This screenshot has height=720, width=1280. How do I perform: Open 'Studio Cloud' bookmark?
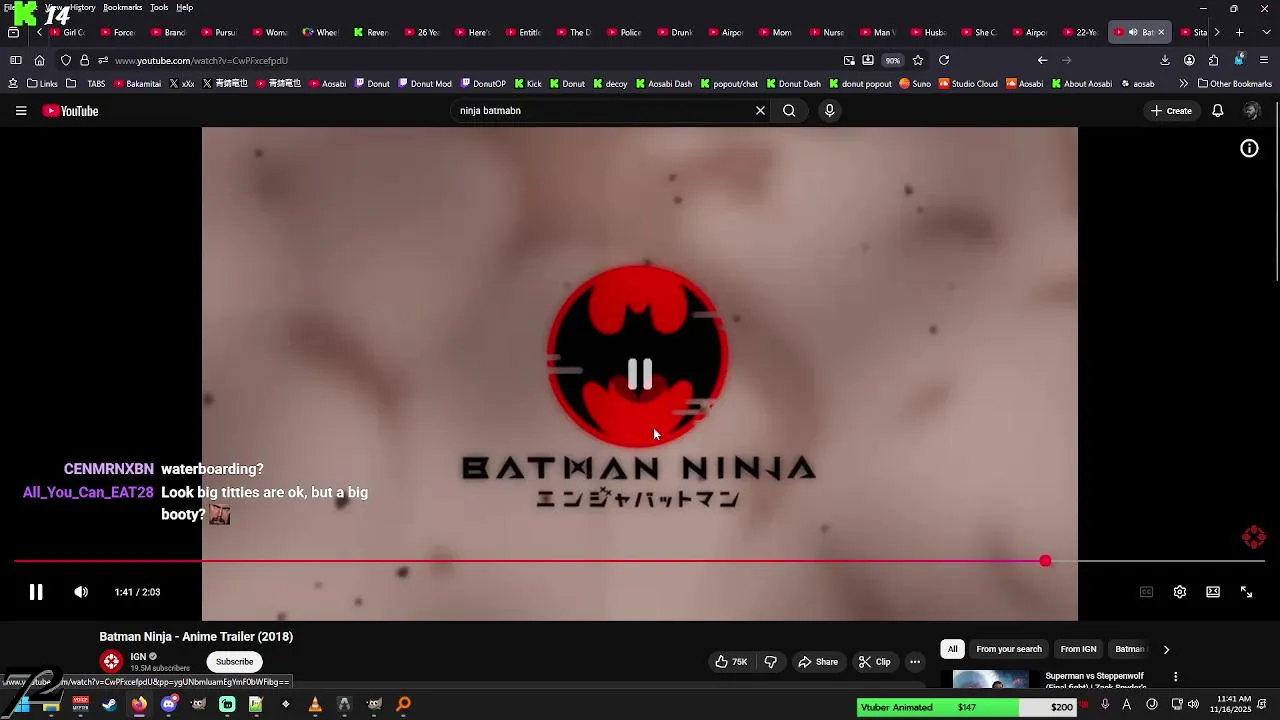tap(968, 84)
